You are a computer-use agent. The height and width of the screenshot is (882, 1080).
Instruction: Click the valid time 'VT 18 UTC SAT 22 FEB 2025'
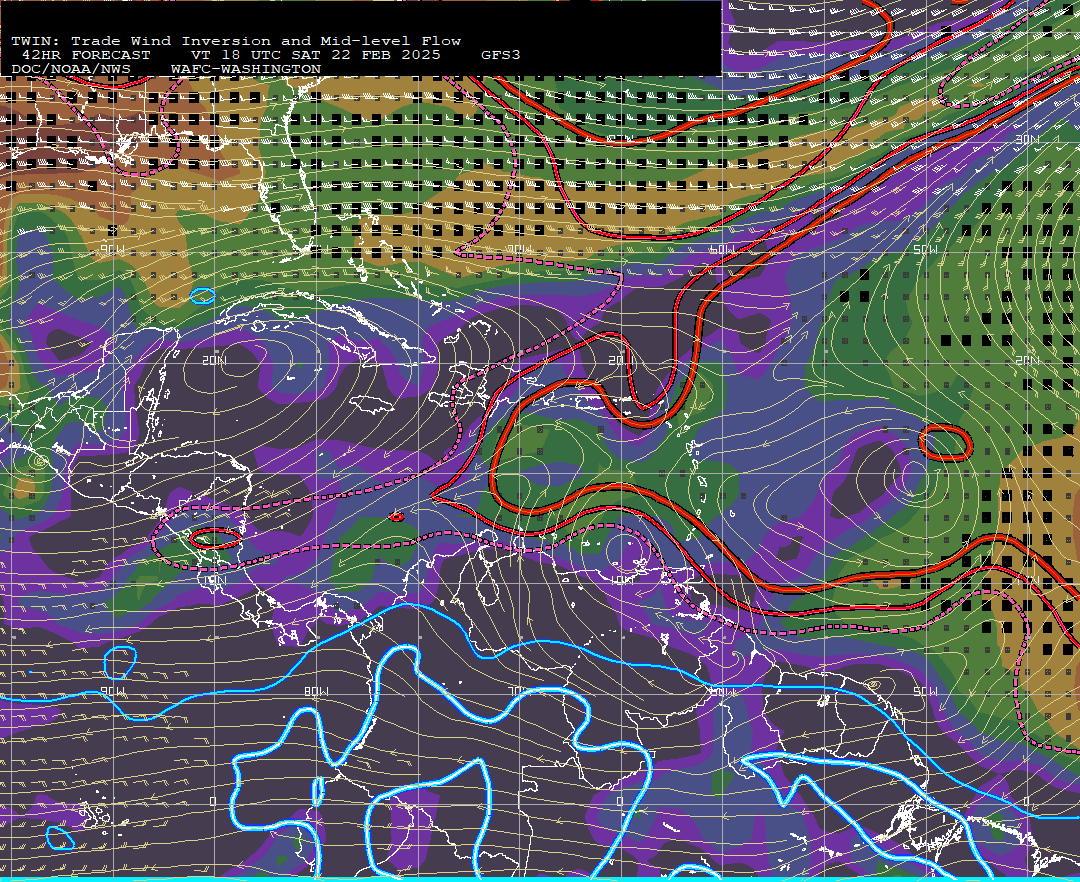point(315,55)
